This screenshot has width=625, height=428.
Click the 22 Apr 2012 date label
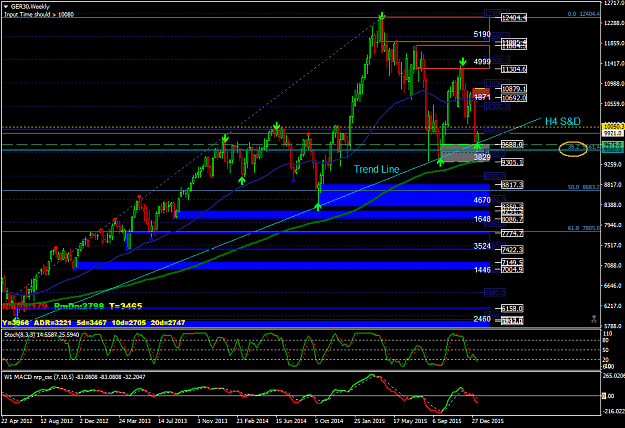click(x=17, y=421)
